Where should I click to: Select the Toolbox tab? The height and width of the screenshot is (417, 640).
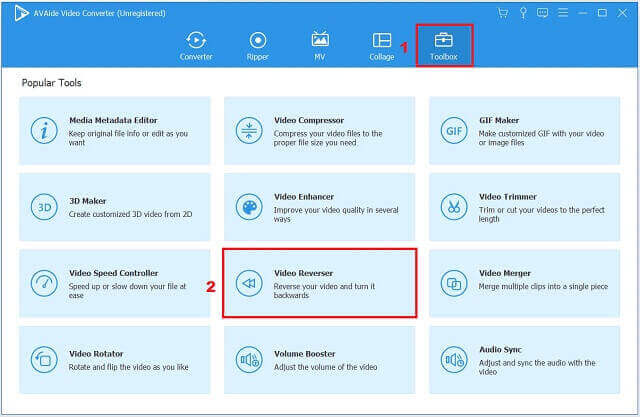click(x=444, y=46)
